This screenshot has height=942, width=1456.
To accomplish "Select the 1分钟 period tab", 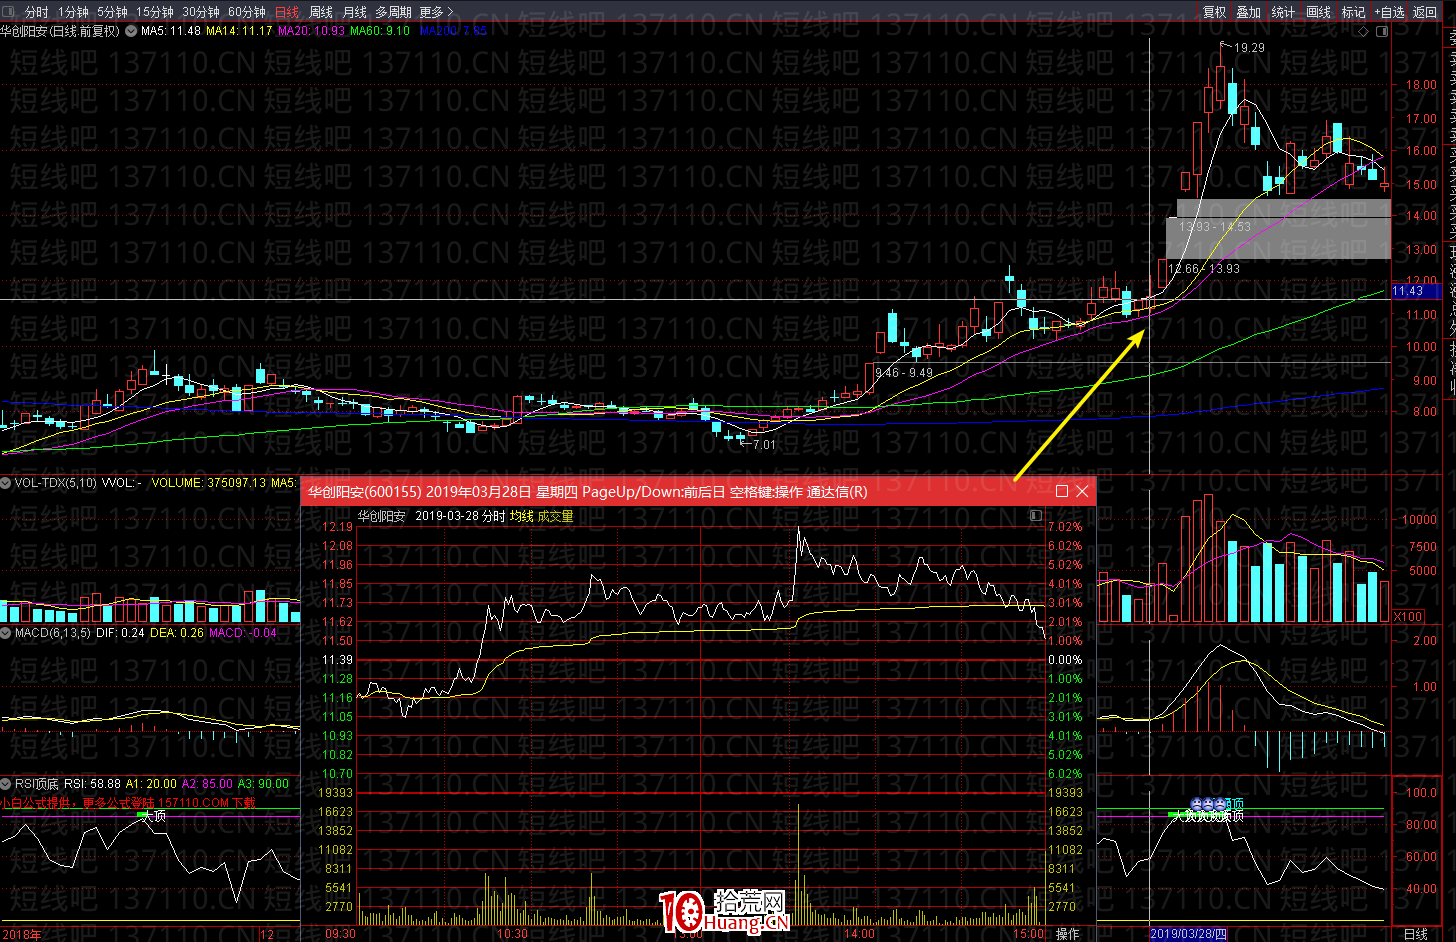I will pyautogui.click(x=73, y=12).
